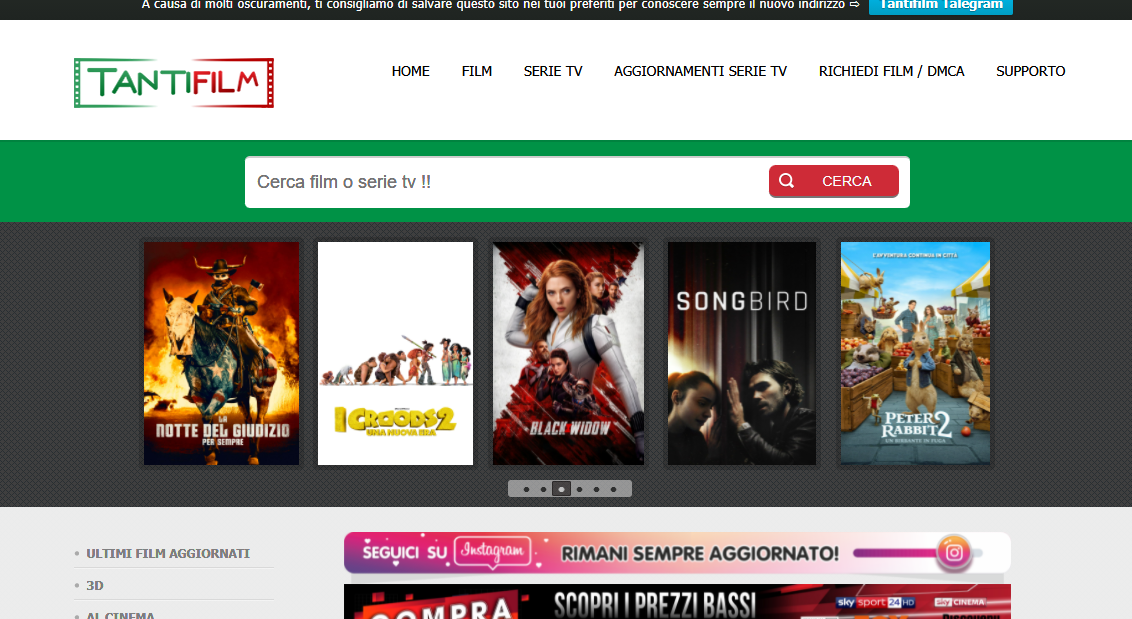Open the Songbird poster
The image size is (1132, 619).
click(741, 353)
